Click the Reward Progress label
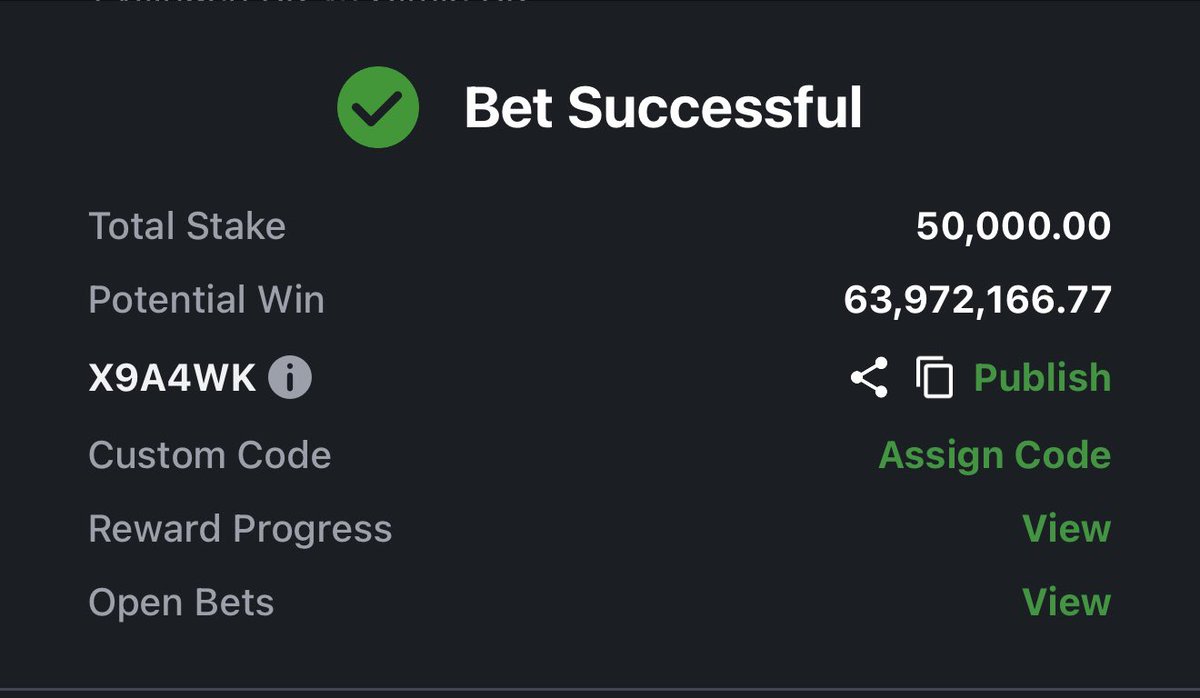This screenshot has width=1200, height=698. point(240,528)
